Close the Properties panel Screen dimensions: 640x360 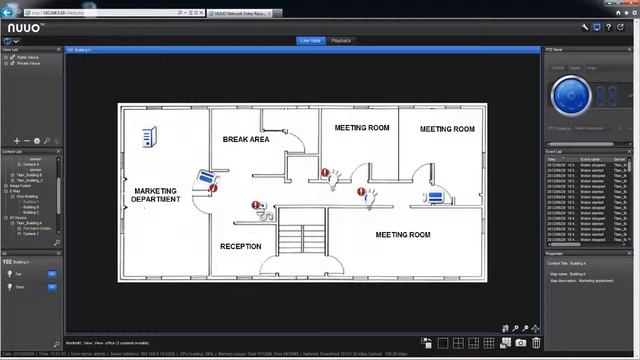click(629, 253)
